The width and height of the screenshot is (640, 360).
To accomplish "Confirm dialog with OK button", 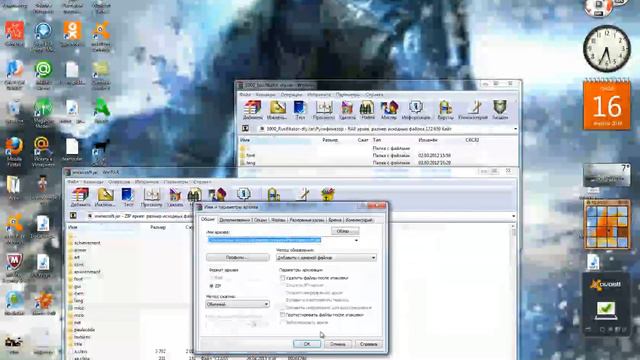I will 307,344.
